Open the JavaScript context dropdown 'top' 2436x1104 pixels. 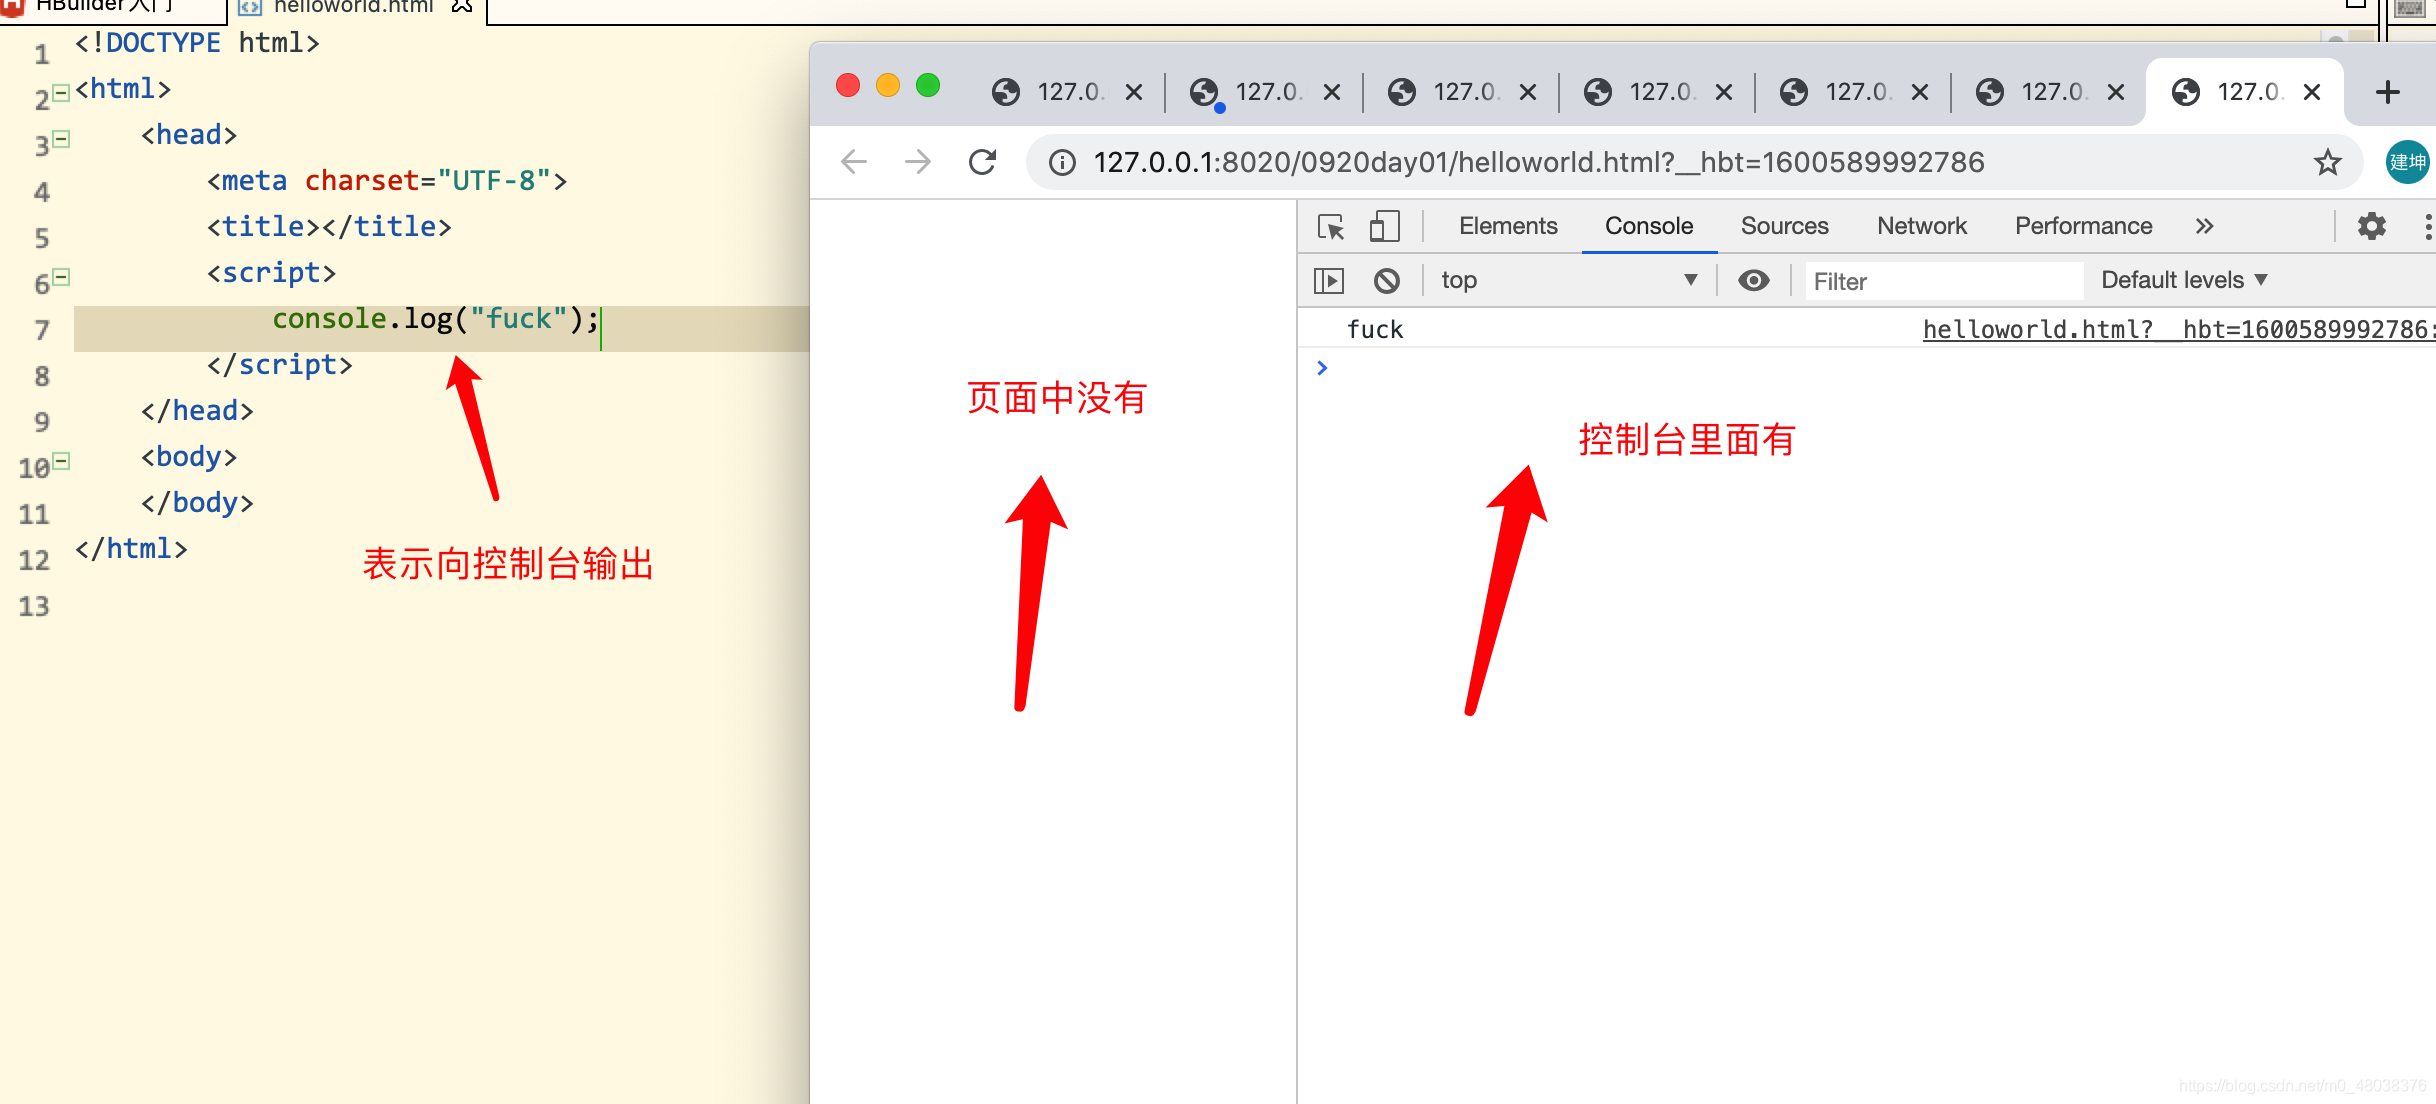pos(1569,281)
